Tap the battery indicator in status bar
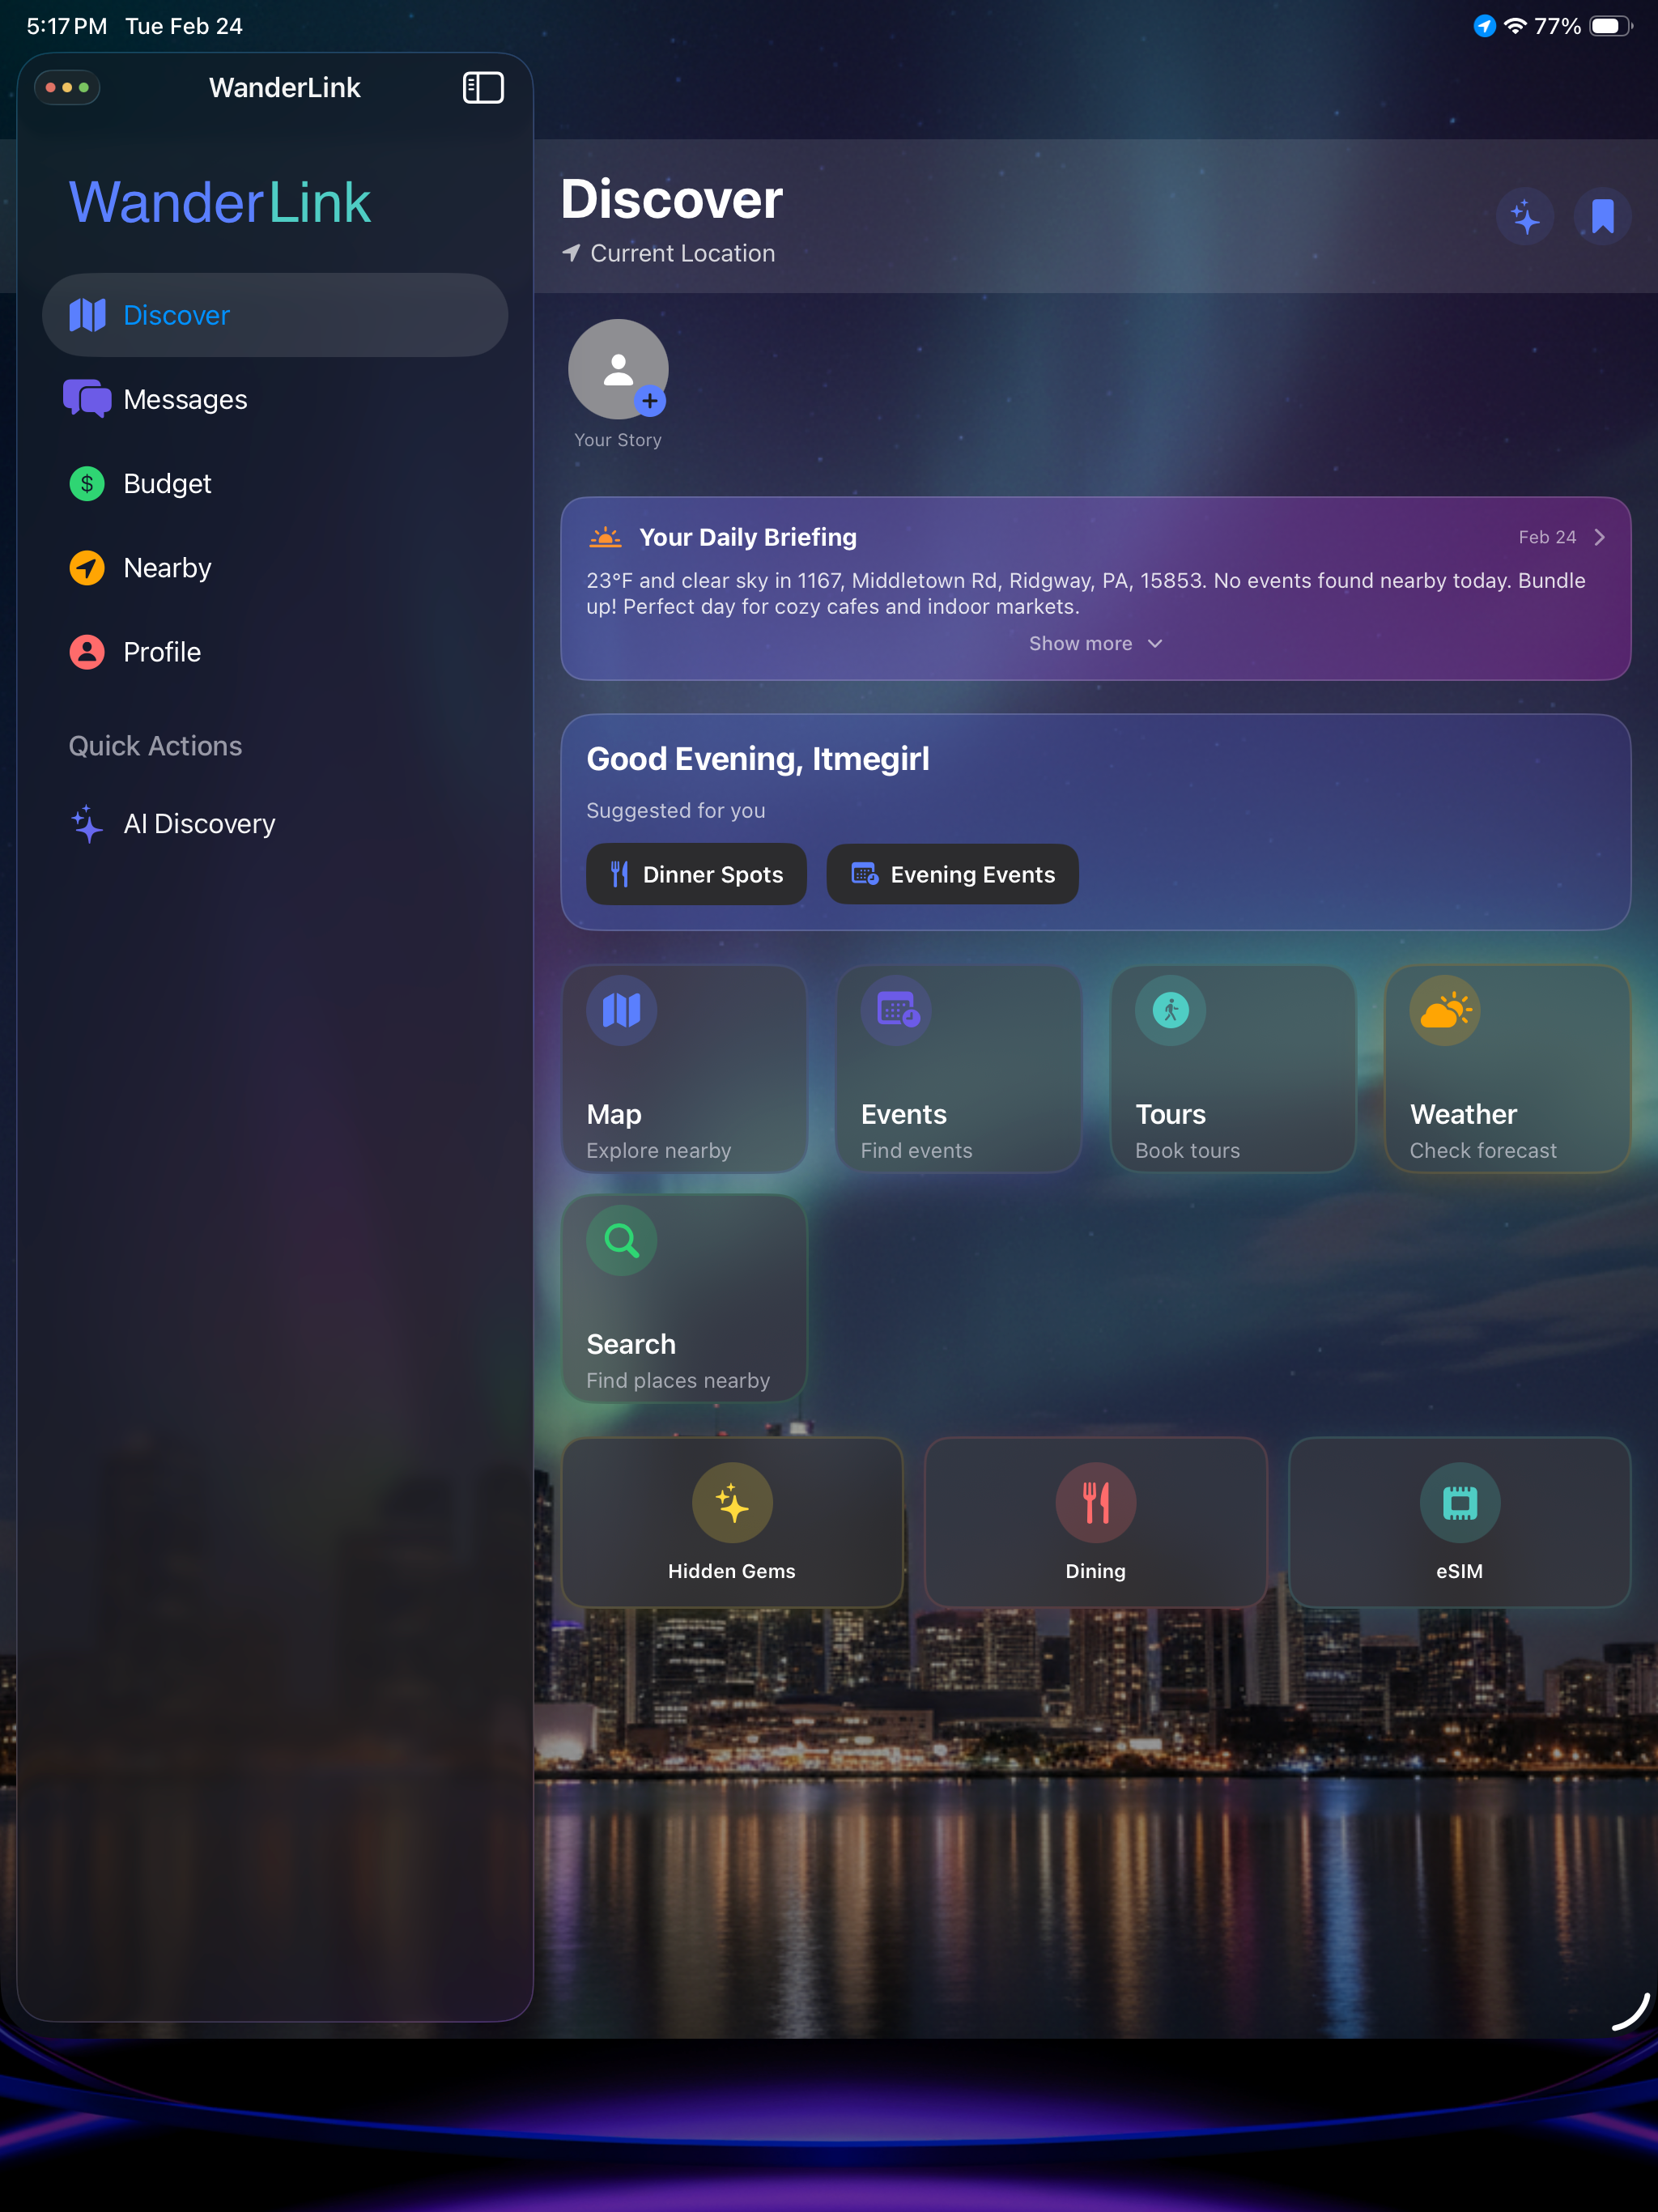Screen dimensions: 1658x2212 click(1610, 26)
